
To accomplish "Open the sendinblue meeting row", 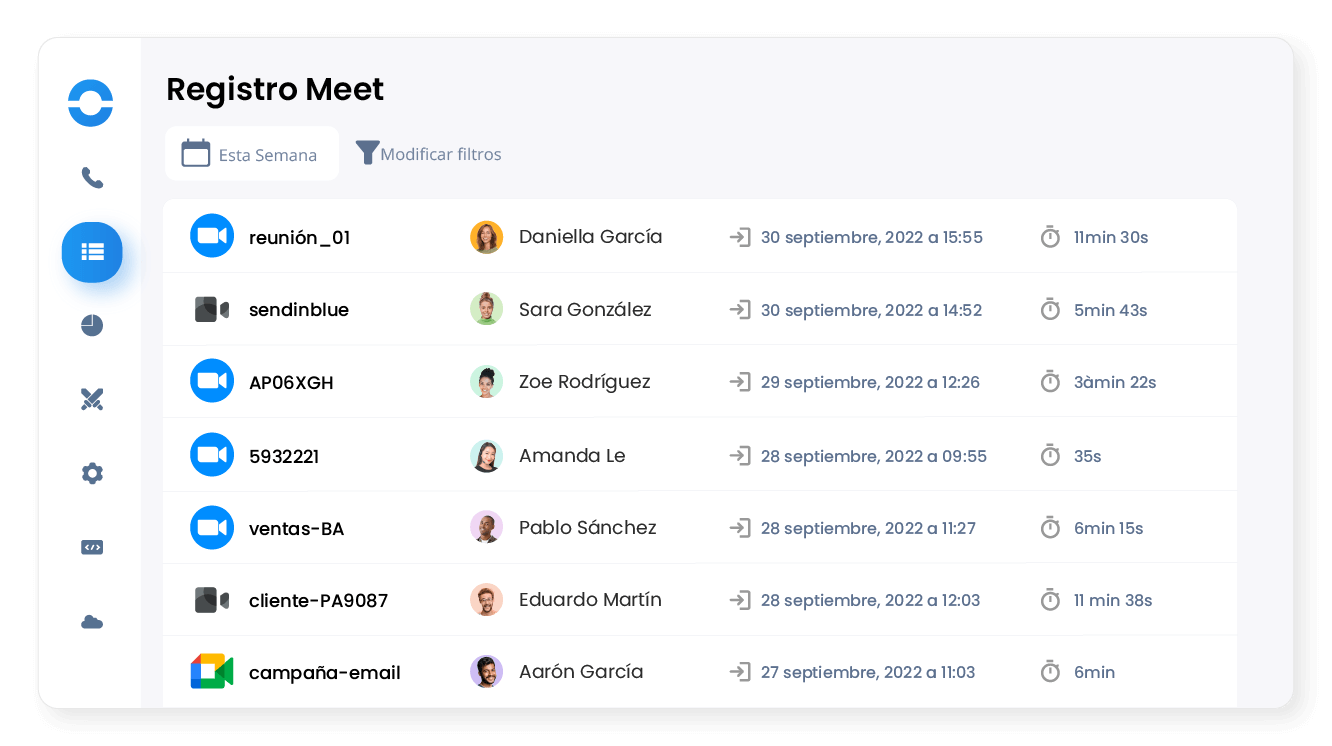I will point(298,310).
